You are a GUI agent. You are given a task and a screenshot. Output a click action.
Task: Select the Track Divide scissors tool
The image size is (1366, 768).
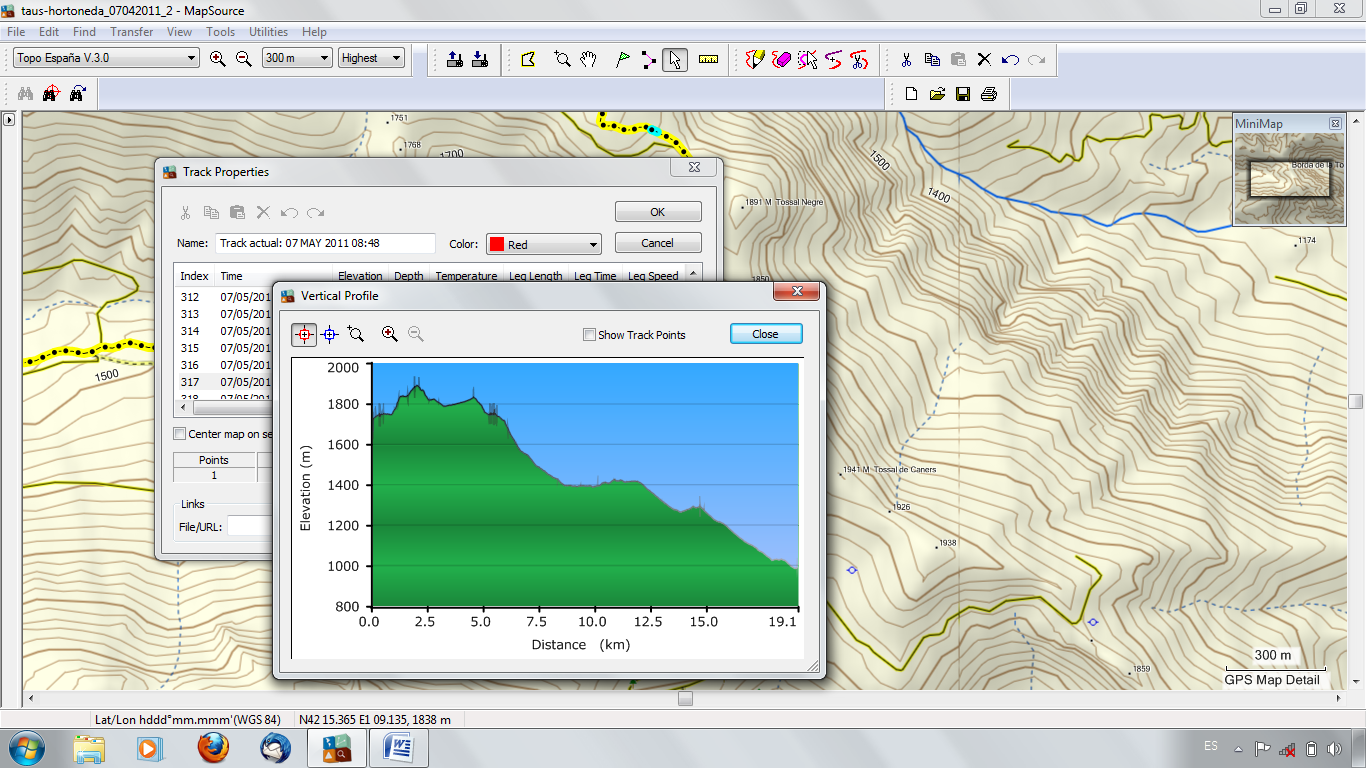pyautogui.click(x=859, y=60)
